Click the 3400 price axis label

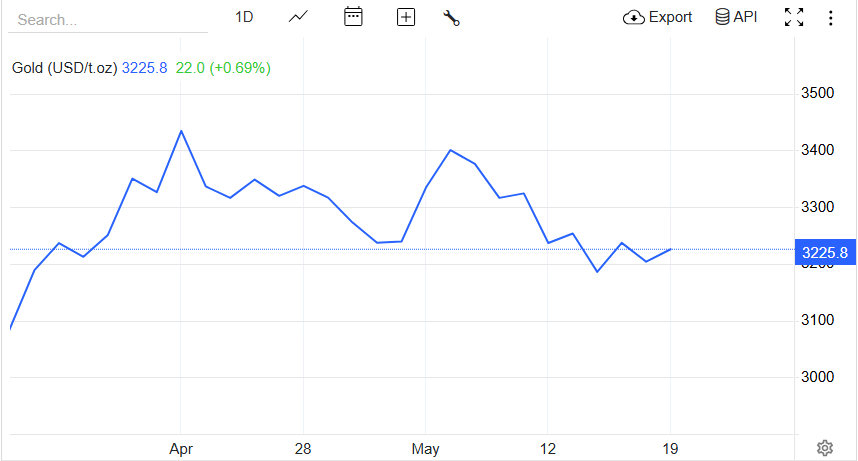click(x=818, y=150)
